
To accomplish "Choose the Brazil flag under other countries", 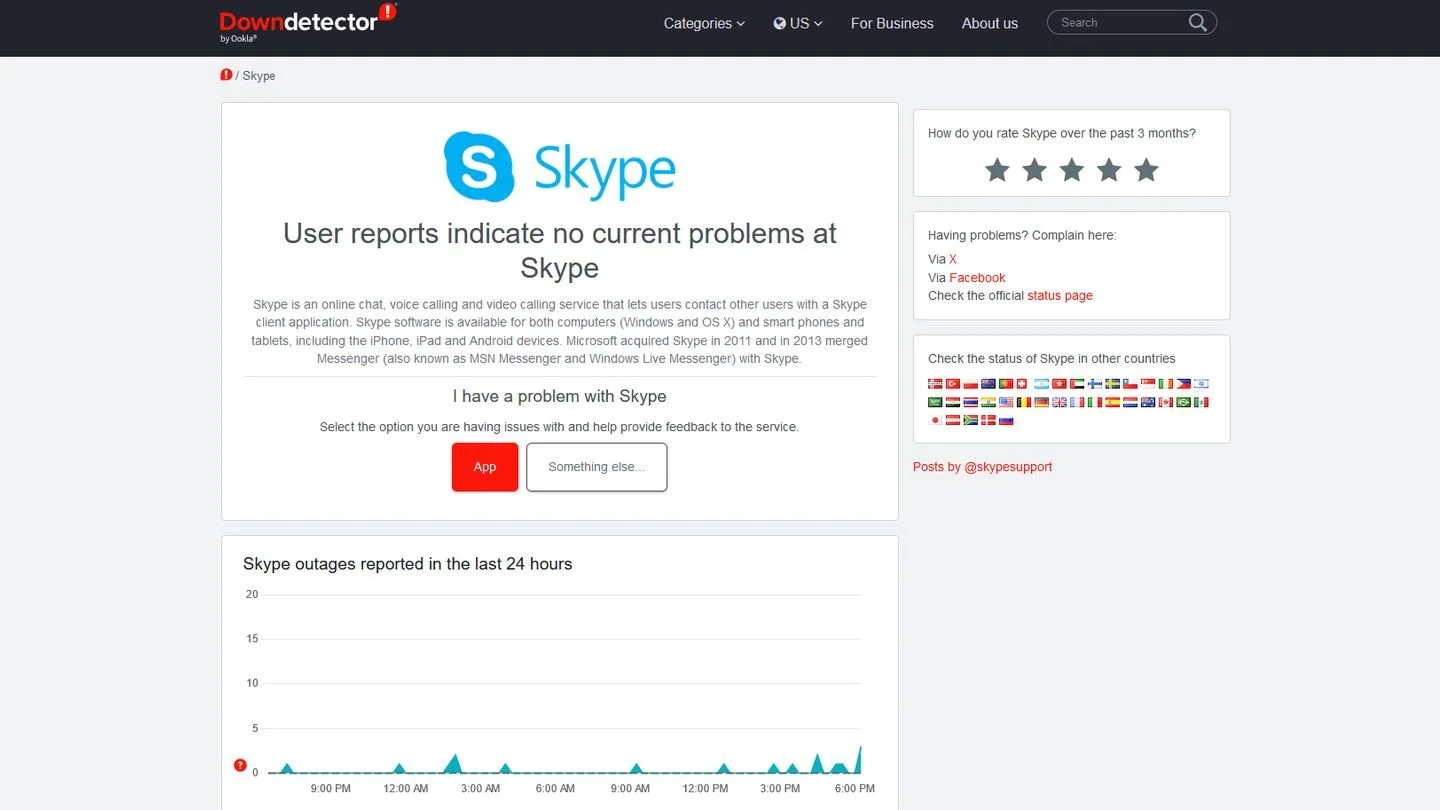I will [1184, 402].
